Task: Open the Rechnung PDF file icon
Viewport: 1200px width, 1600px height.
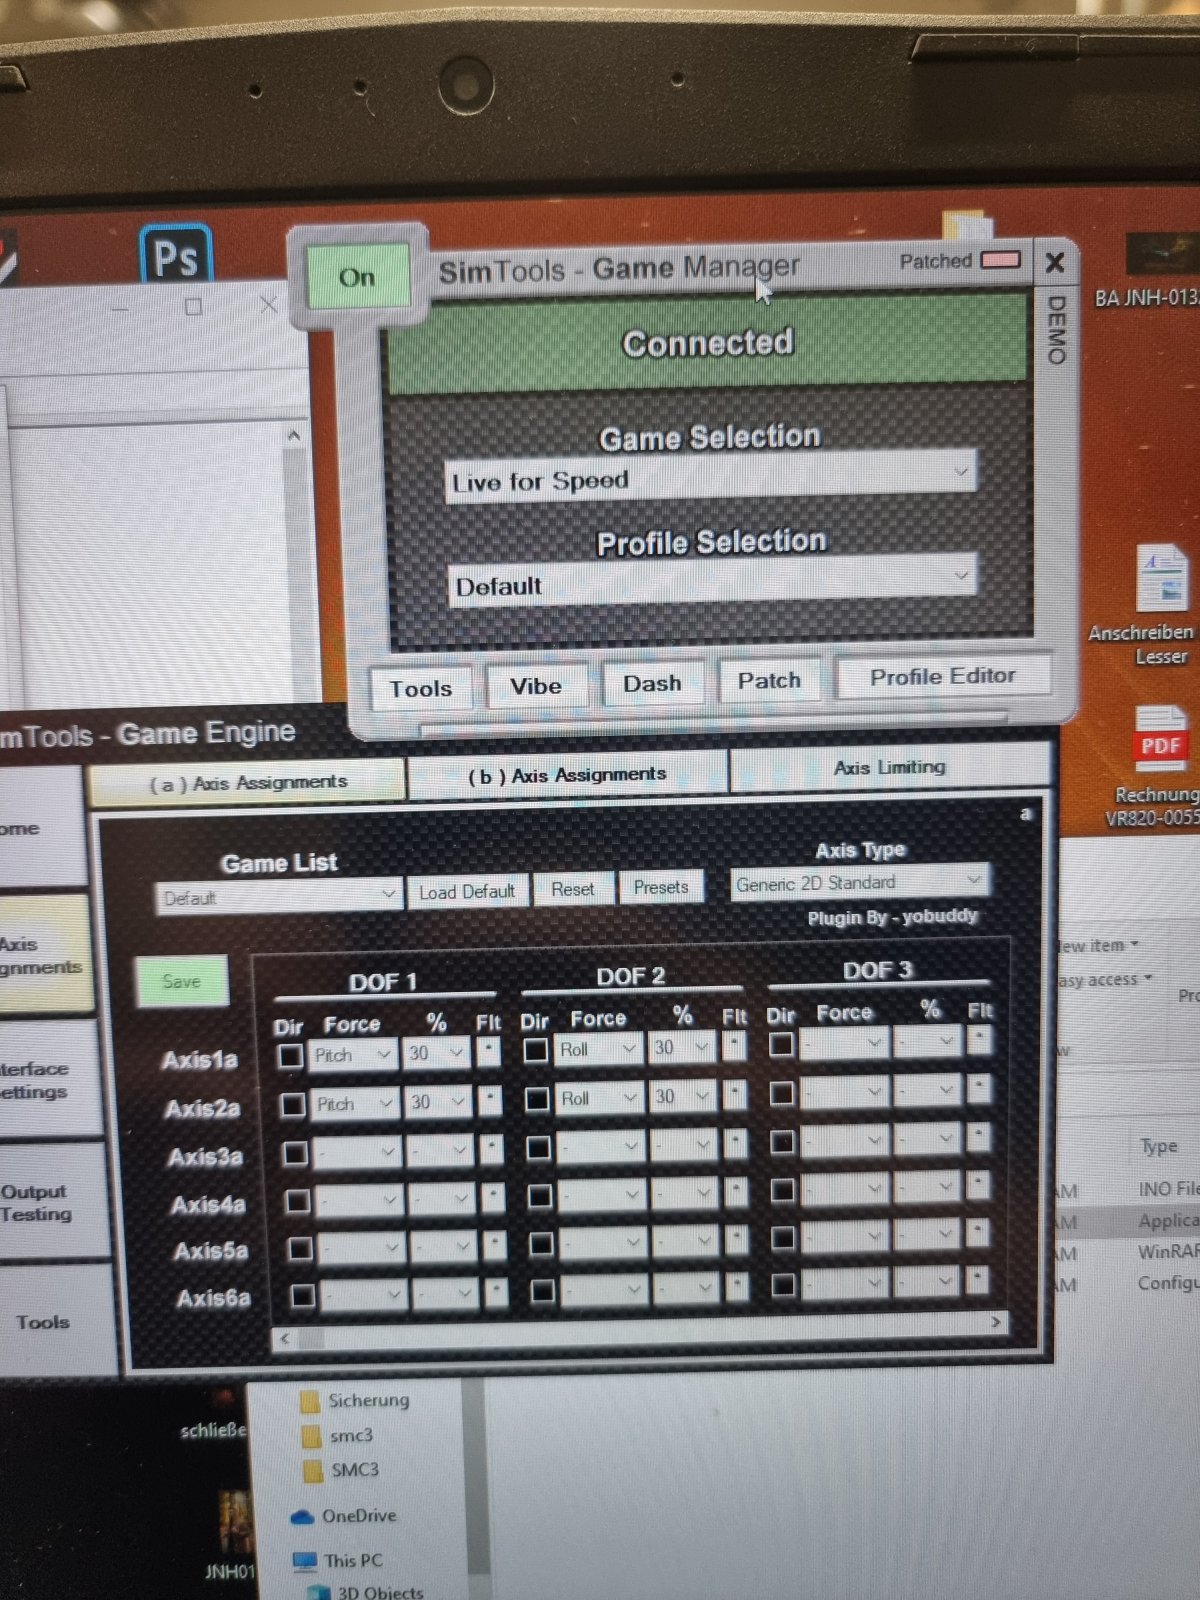Action: click(1161, 740)
